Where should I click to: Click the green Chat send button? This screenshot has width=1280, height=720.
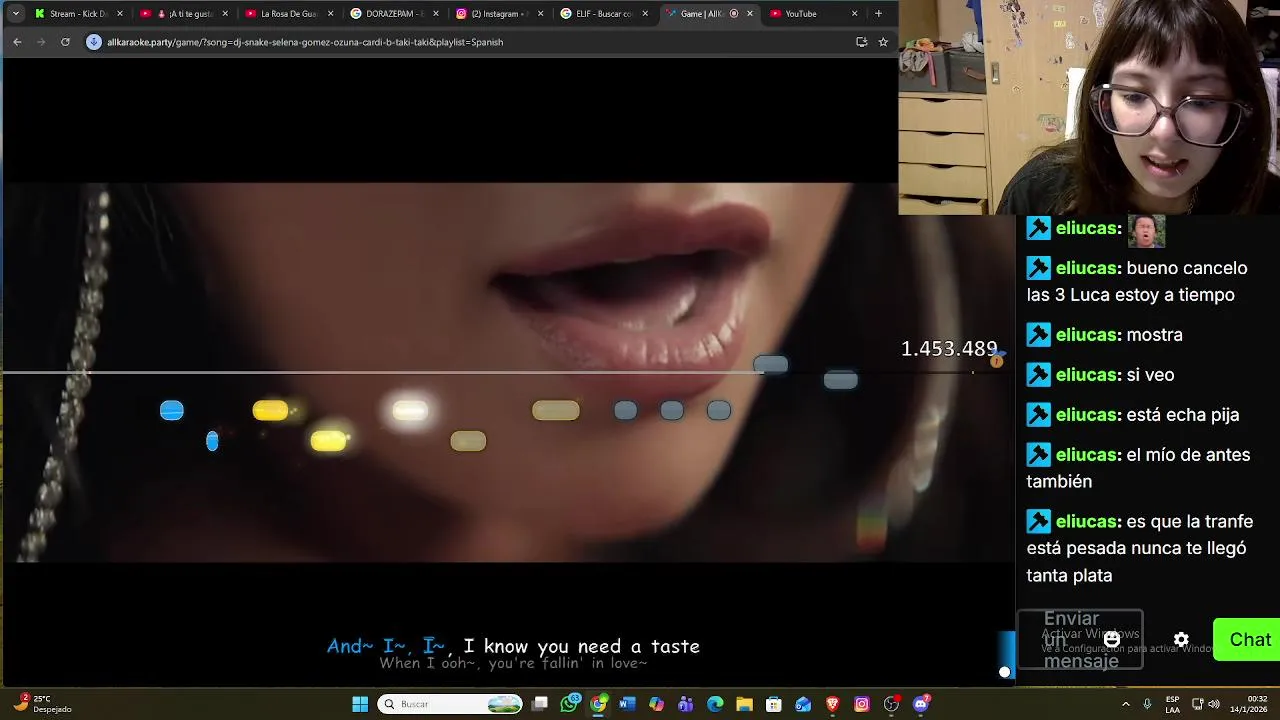point(1248,640)
